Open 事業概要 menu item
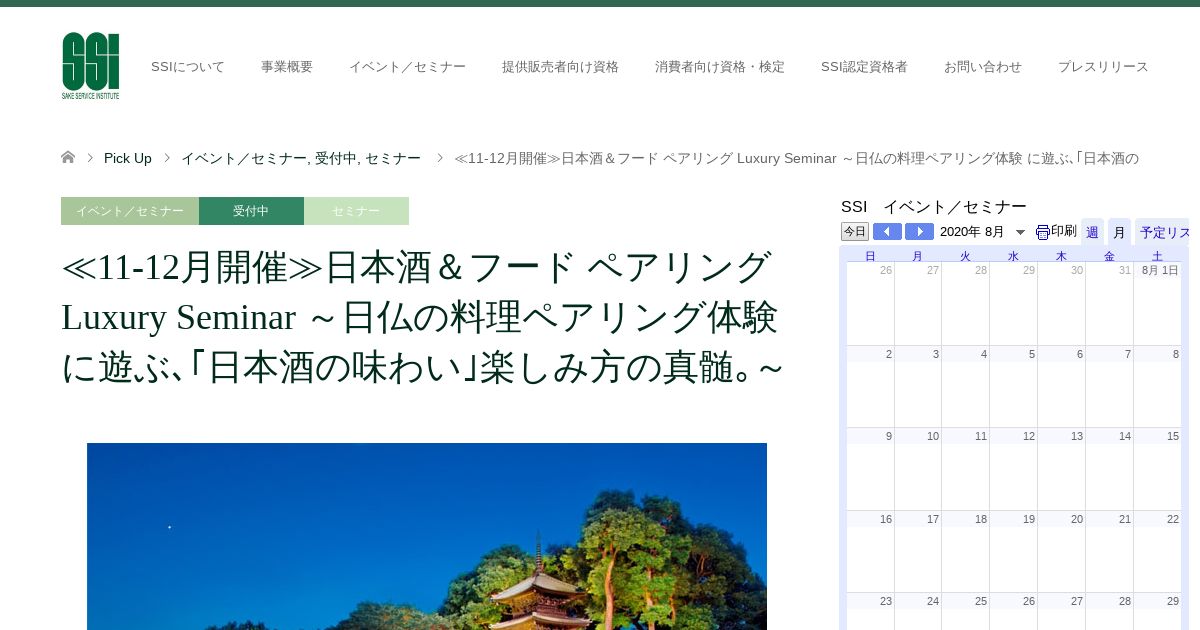This screenshot has width=1200, height=630. coord(287,67)
